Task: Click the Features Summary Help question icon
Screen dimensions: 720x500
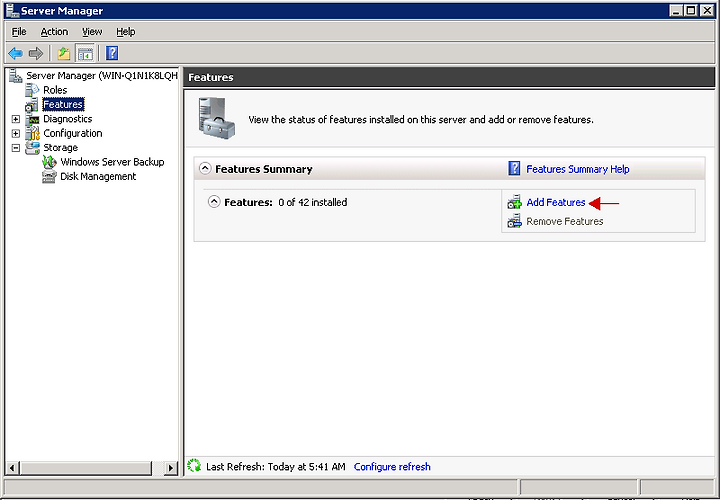Action: click(x=515, y=169)
